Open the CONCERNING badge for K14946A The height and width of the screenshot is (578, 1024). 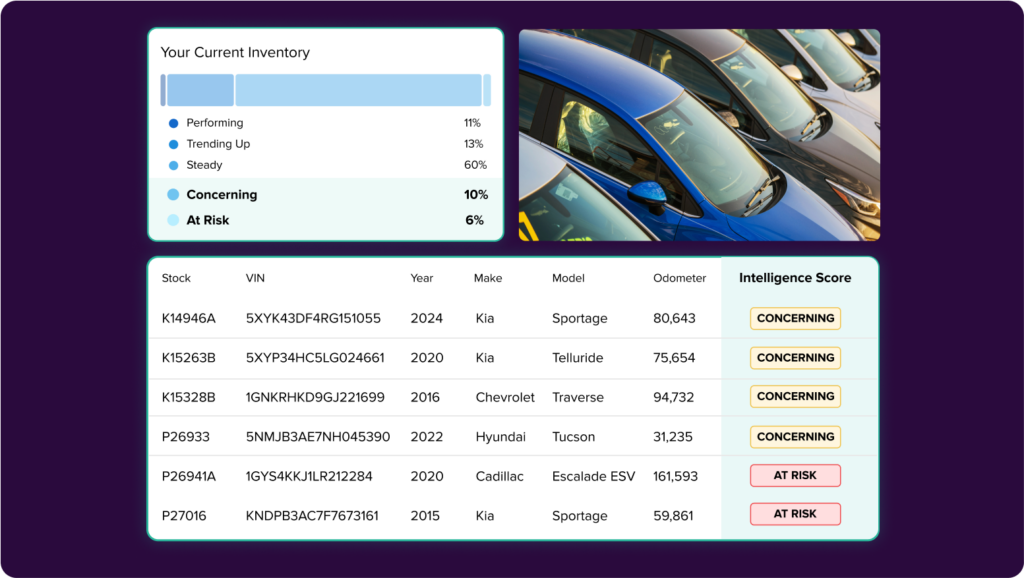tap(795, 318)
